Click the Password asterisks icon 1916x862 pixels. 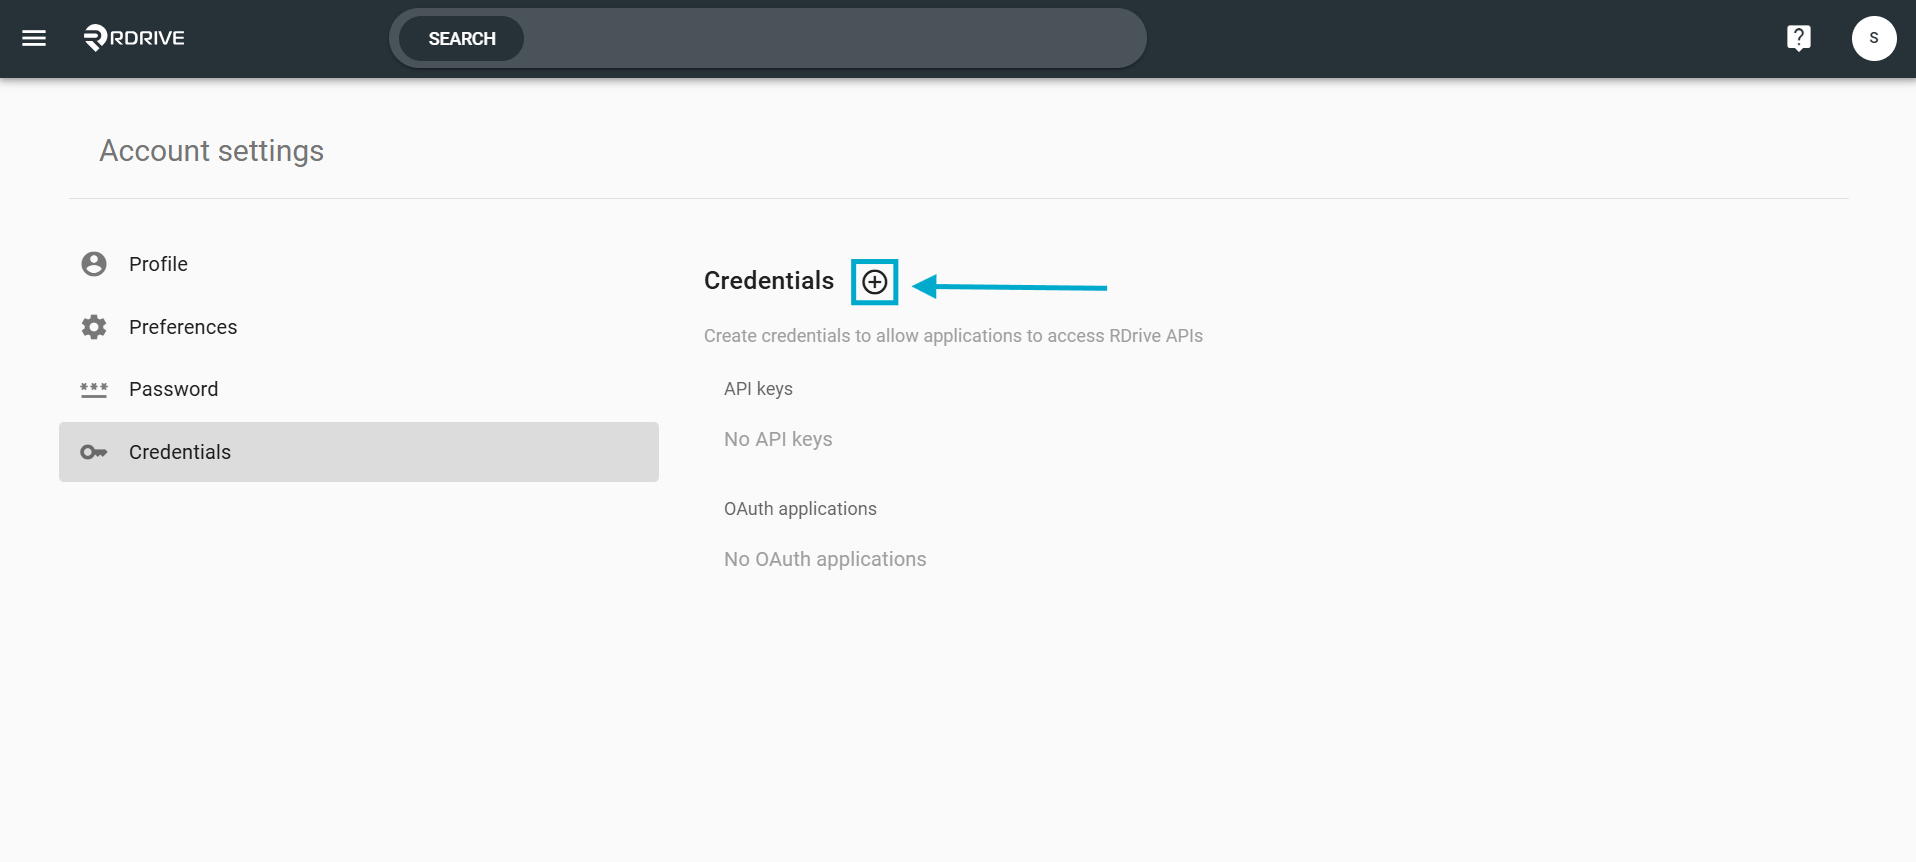pos(94,390)
